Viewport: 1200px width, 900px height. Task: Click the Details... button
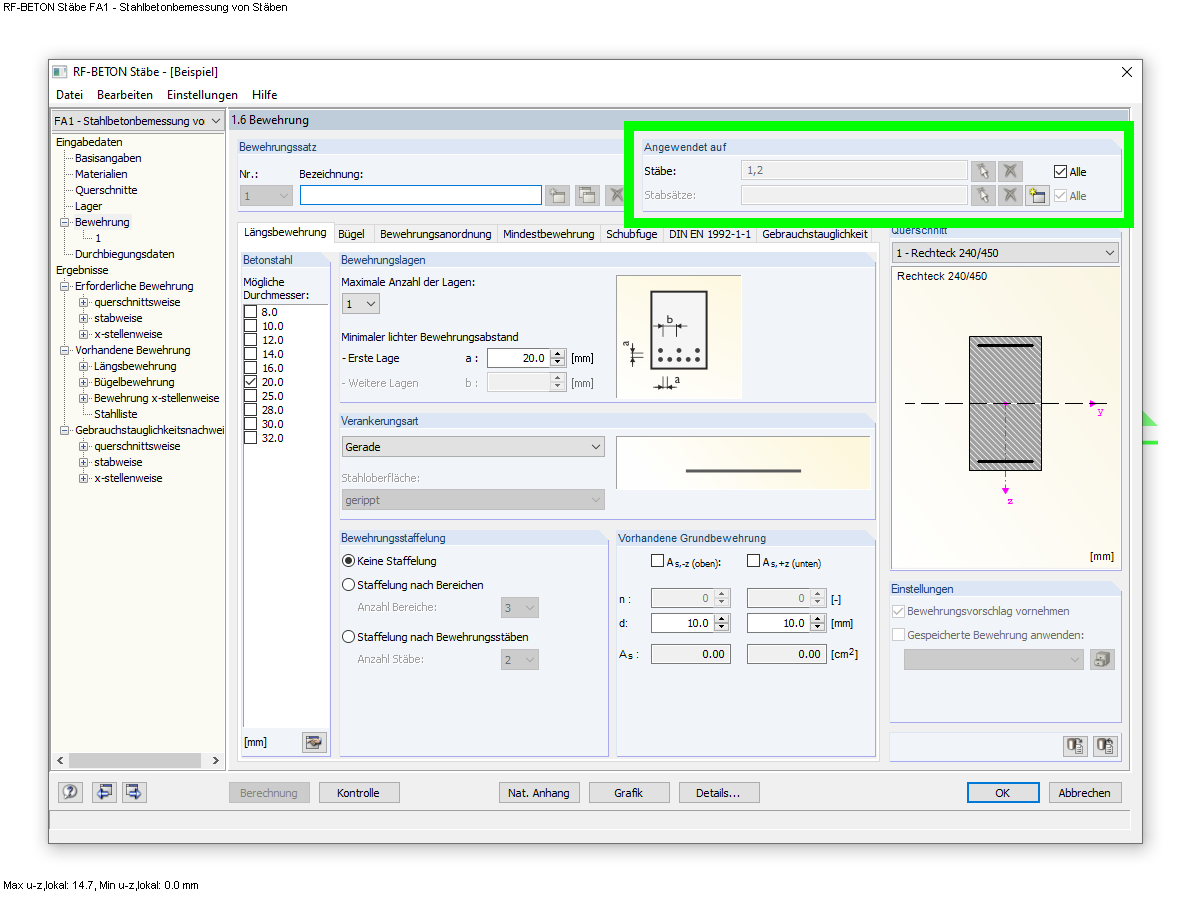pos(719,793)
